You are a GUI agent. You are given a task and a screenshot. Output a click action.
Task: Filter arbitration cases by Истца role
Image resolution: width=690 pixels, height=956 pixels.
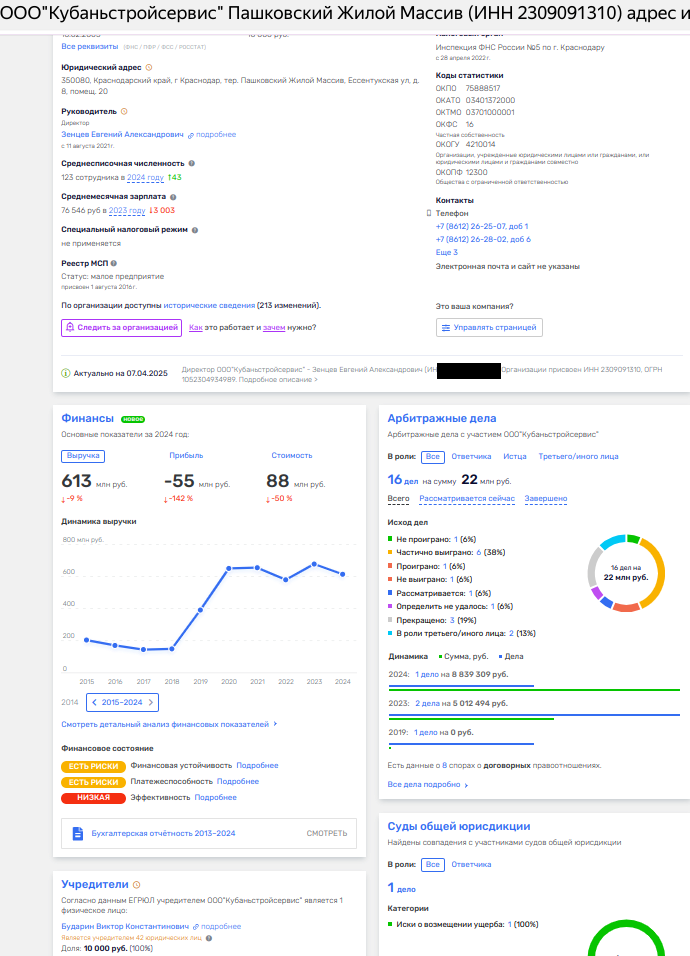point(515,457)
